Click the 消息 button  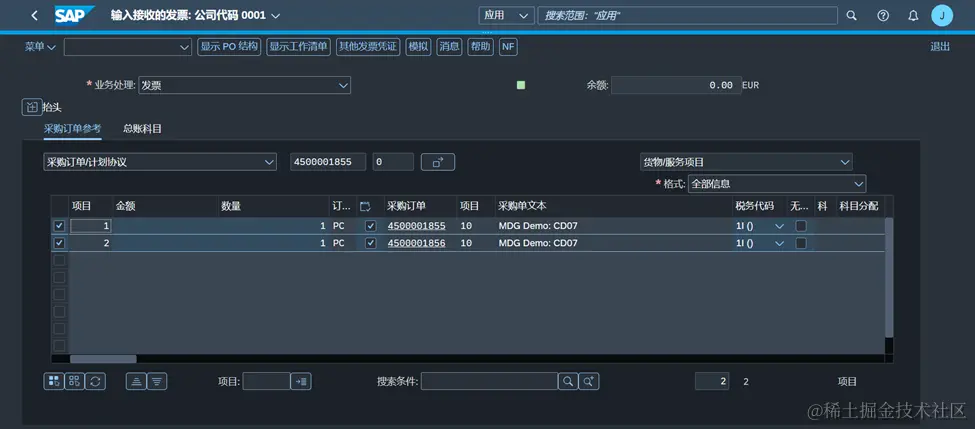449,47
